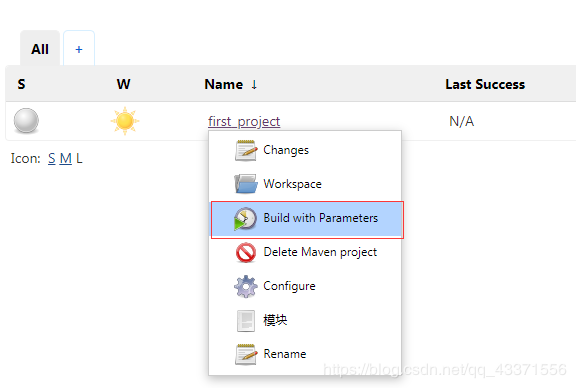This screenshot has height=388, width=576.
Task: Add a new view with plus tab
Action: (79, 49)
